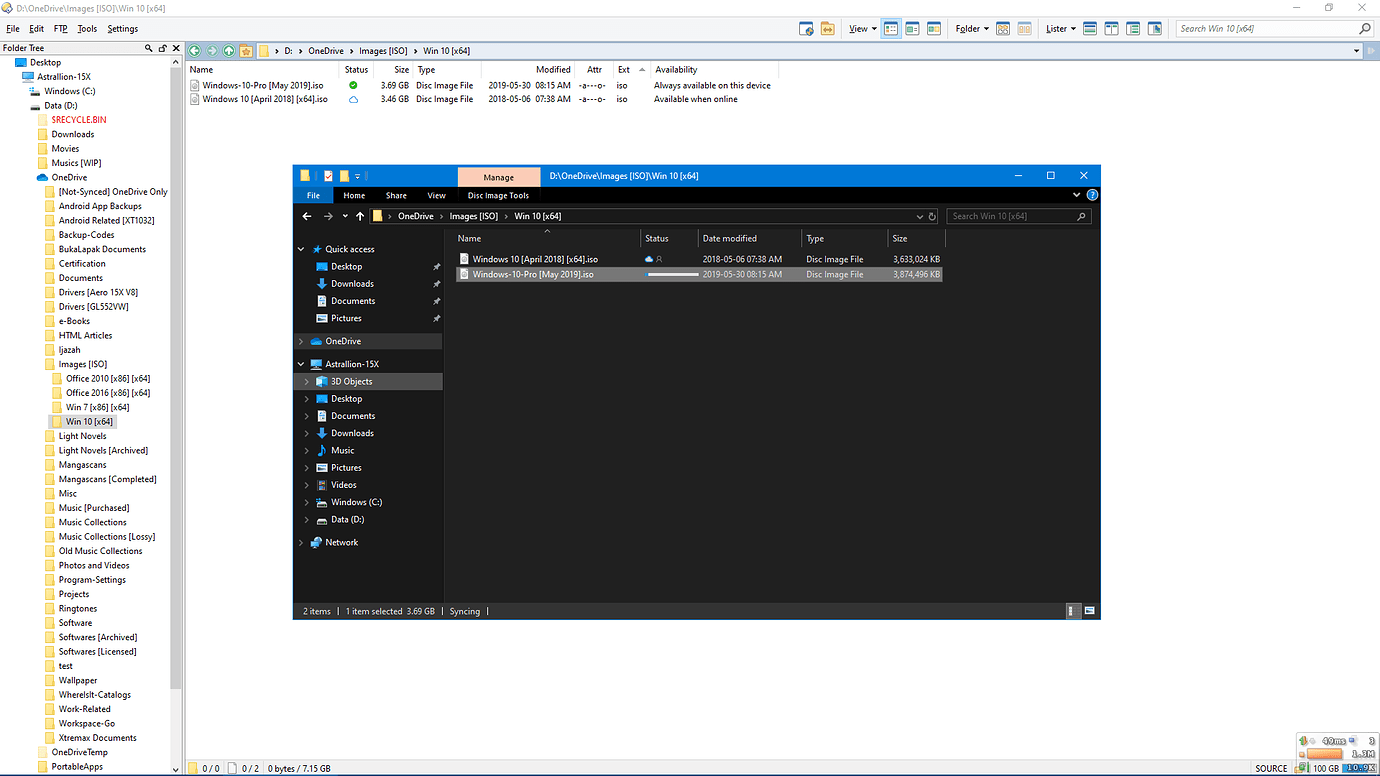The height and width of the screenshot is (776, 1380).
Task: Open the Explorer address bar history dropdown
Action: (919, 216)
